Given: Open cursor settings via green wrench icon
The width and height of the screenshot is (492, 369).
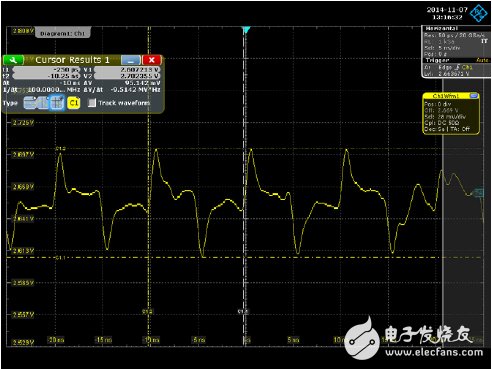Looking at the screenshot, I should pyautogui.click(x=13, y=60).
